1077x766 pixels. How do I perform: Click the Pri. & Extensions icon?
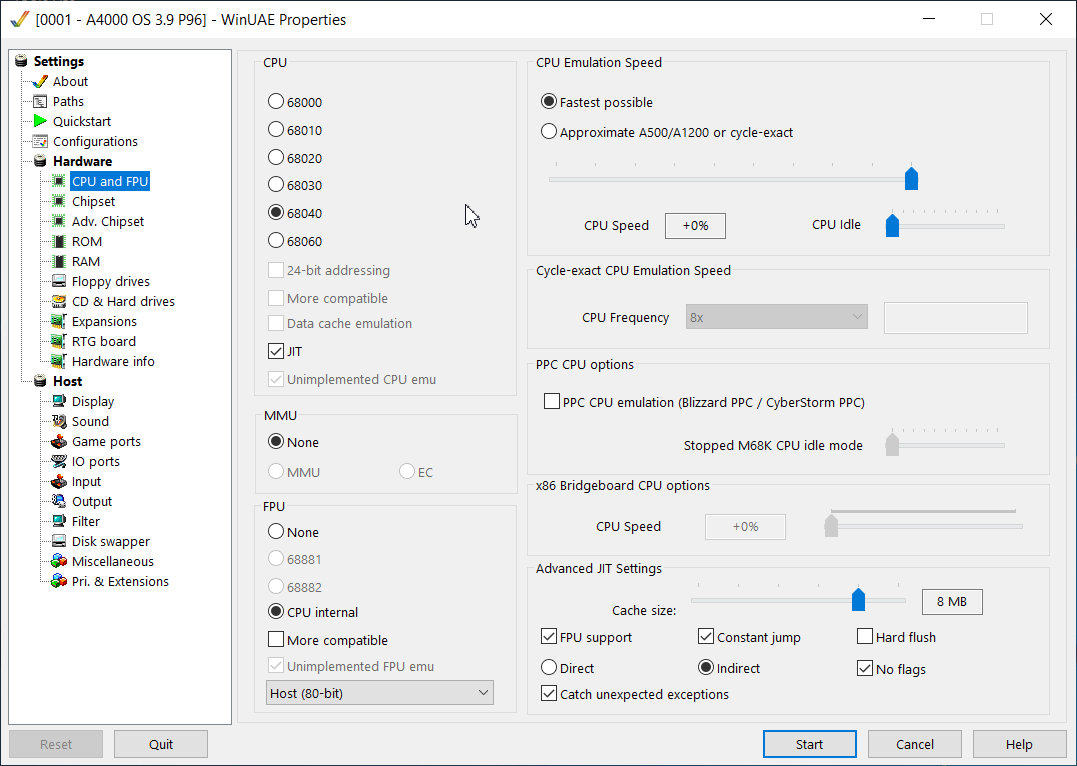click(59, 581)
